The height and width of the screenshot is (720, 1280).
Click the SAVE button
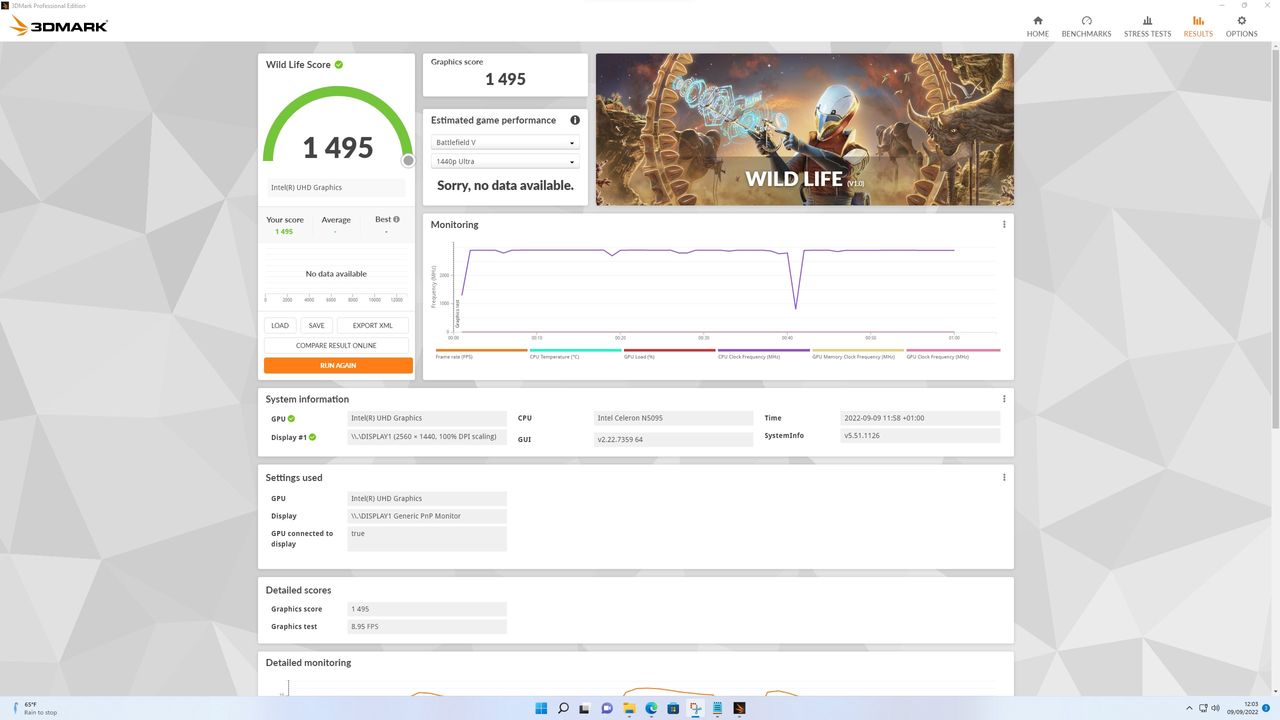pos(316,325)
